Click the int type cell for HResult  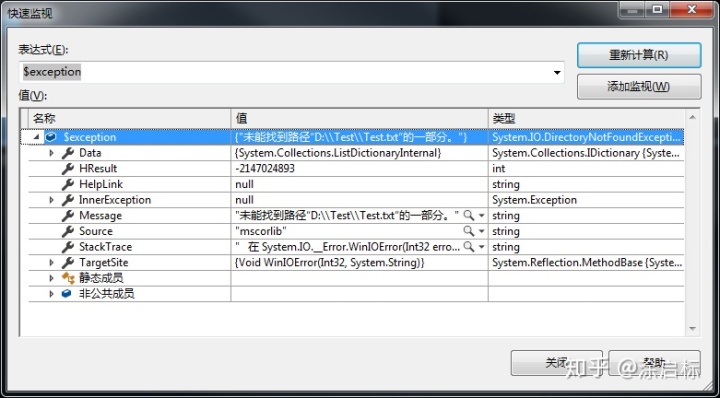586,168
